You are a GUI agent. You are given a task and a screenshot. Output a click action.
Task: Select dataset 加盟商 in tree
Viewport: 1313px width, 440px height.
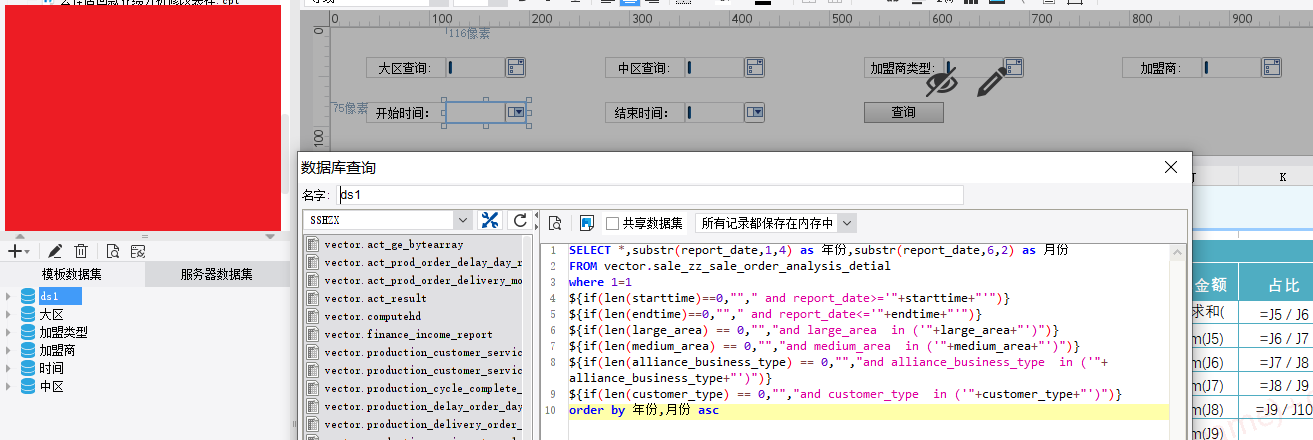pos(57,350)
